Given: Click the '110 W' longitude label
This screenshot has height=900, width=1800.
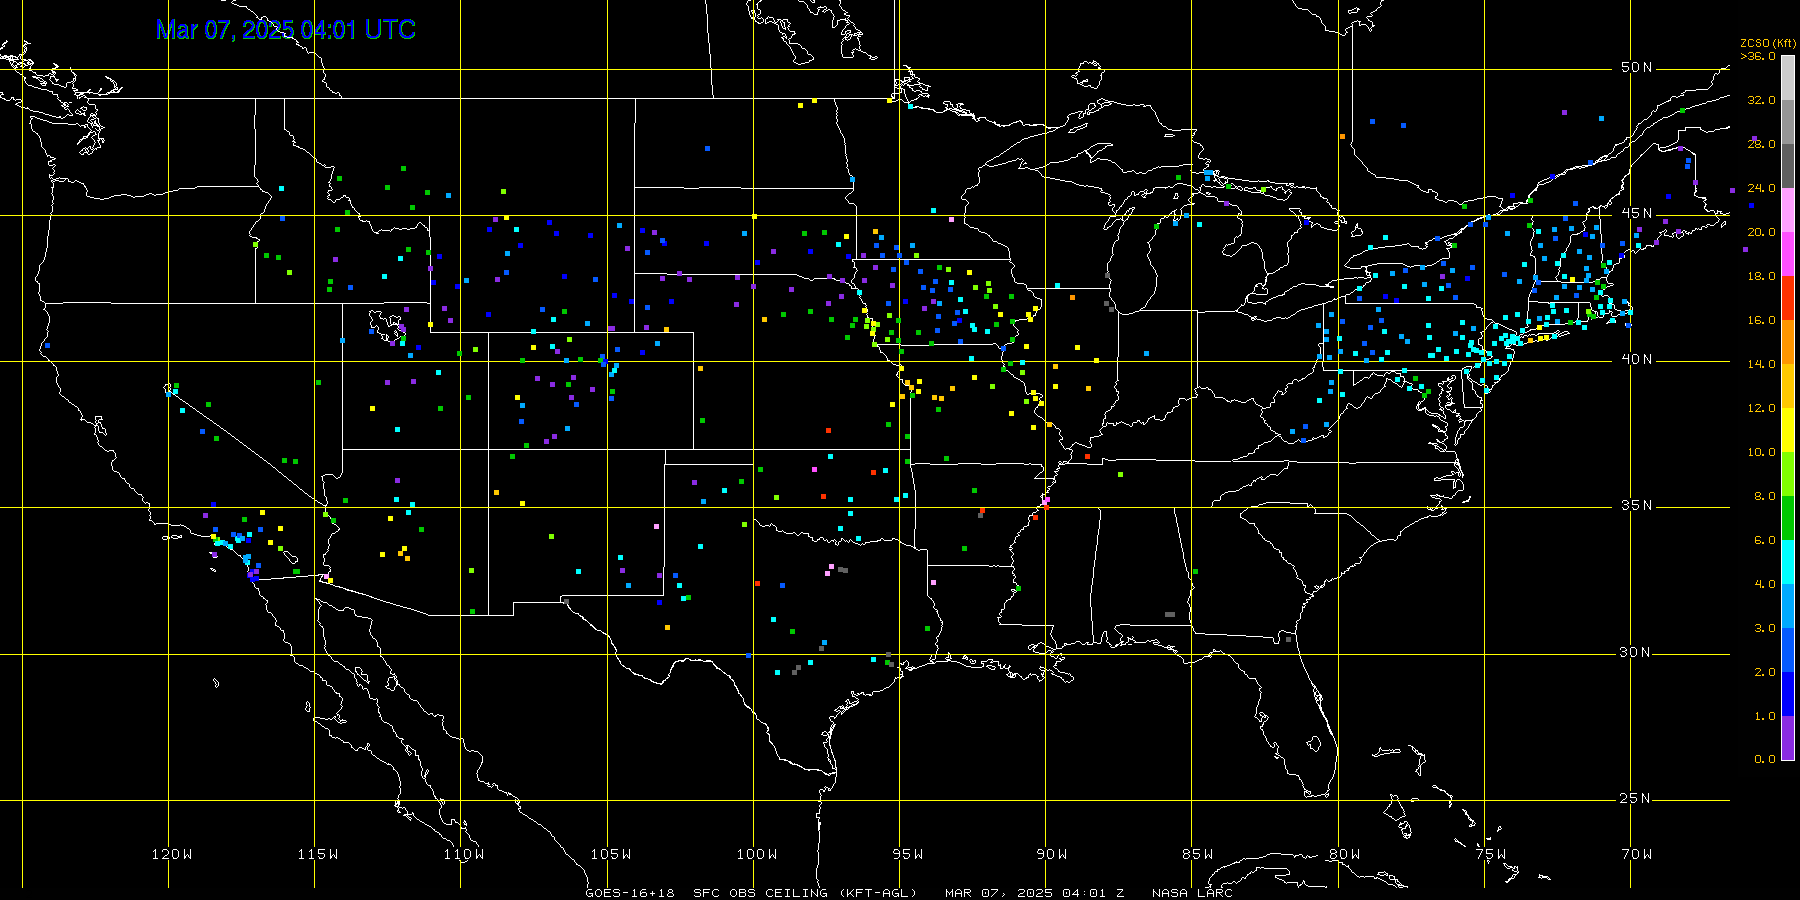Looking at the screenshot, I should click(x=464, y=854).
